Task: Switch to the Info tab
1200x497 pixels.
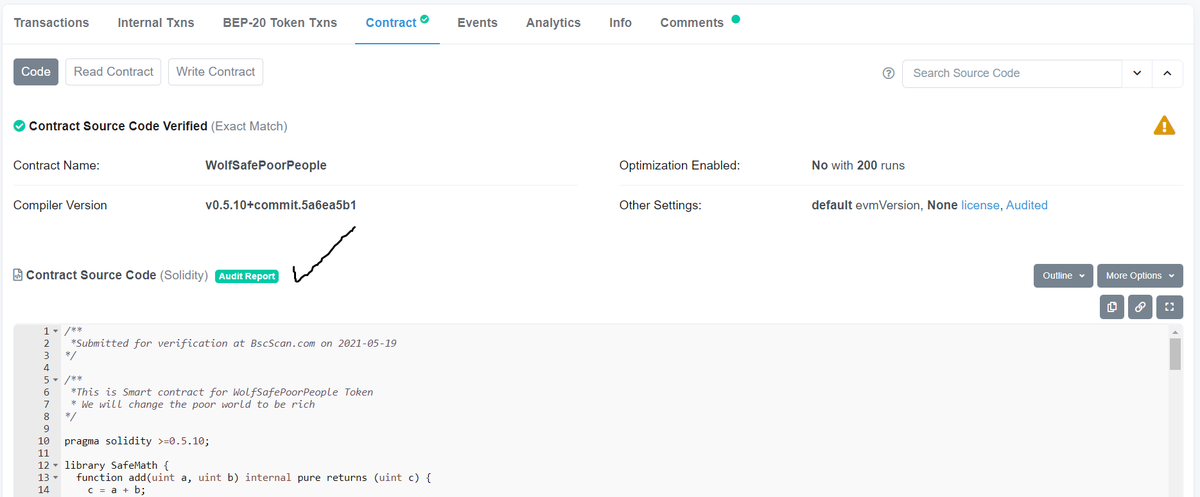Action: coord(620,22)
